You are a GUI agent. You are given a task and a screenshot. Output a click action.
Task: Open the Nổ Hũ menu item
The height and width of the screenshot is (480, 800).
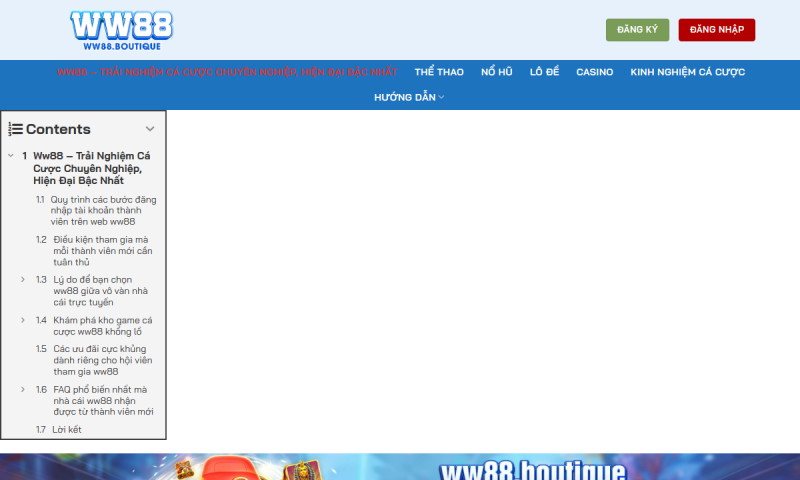pyautogui.click(x=496, y=72)
